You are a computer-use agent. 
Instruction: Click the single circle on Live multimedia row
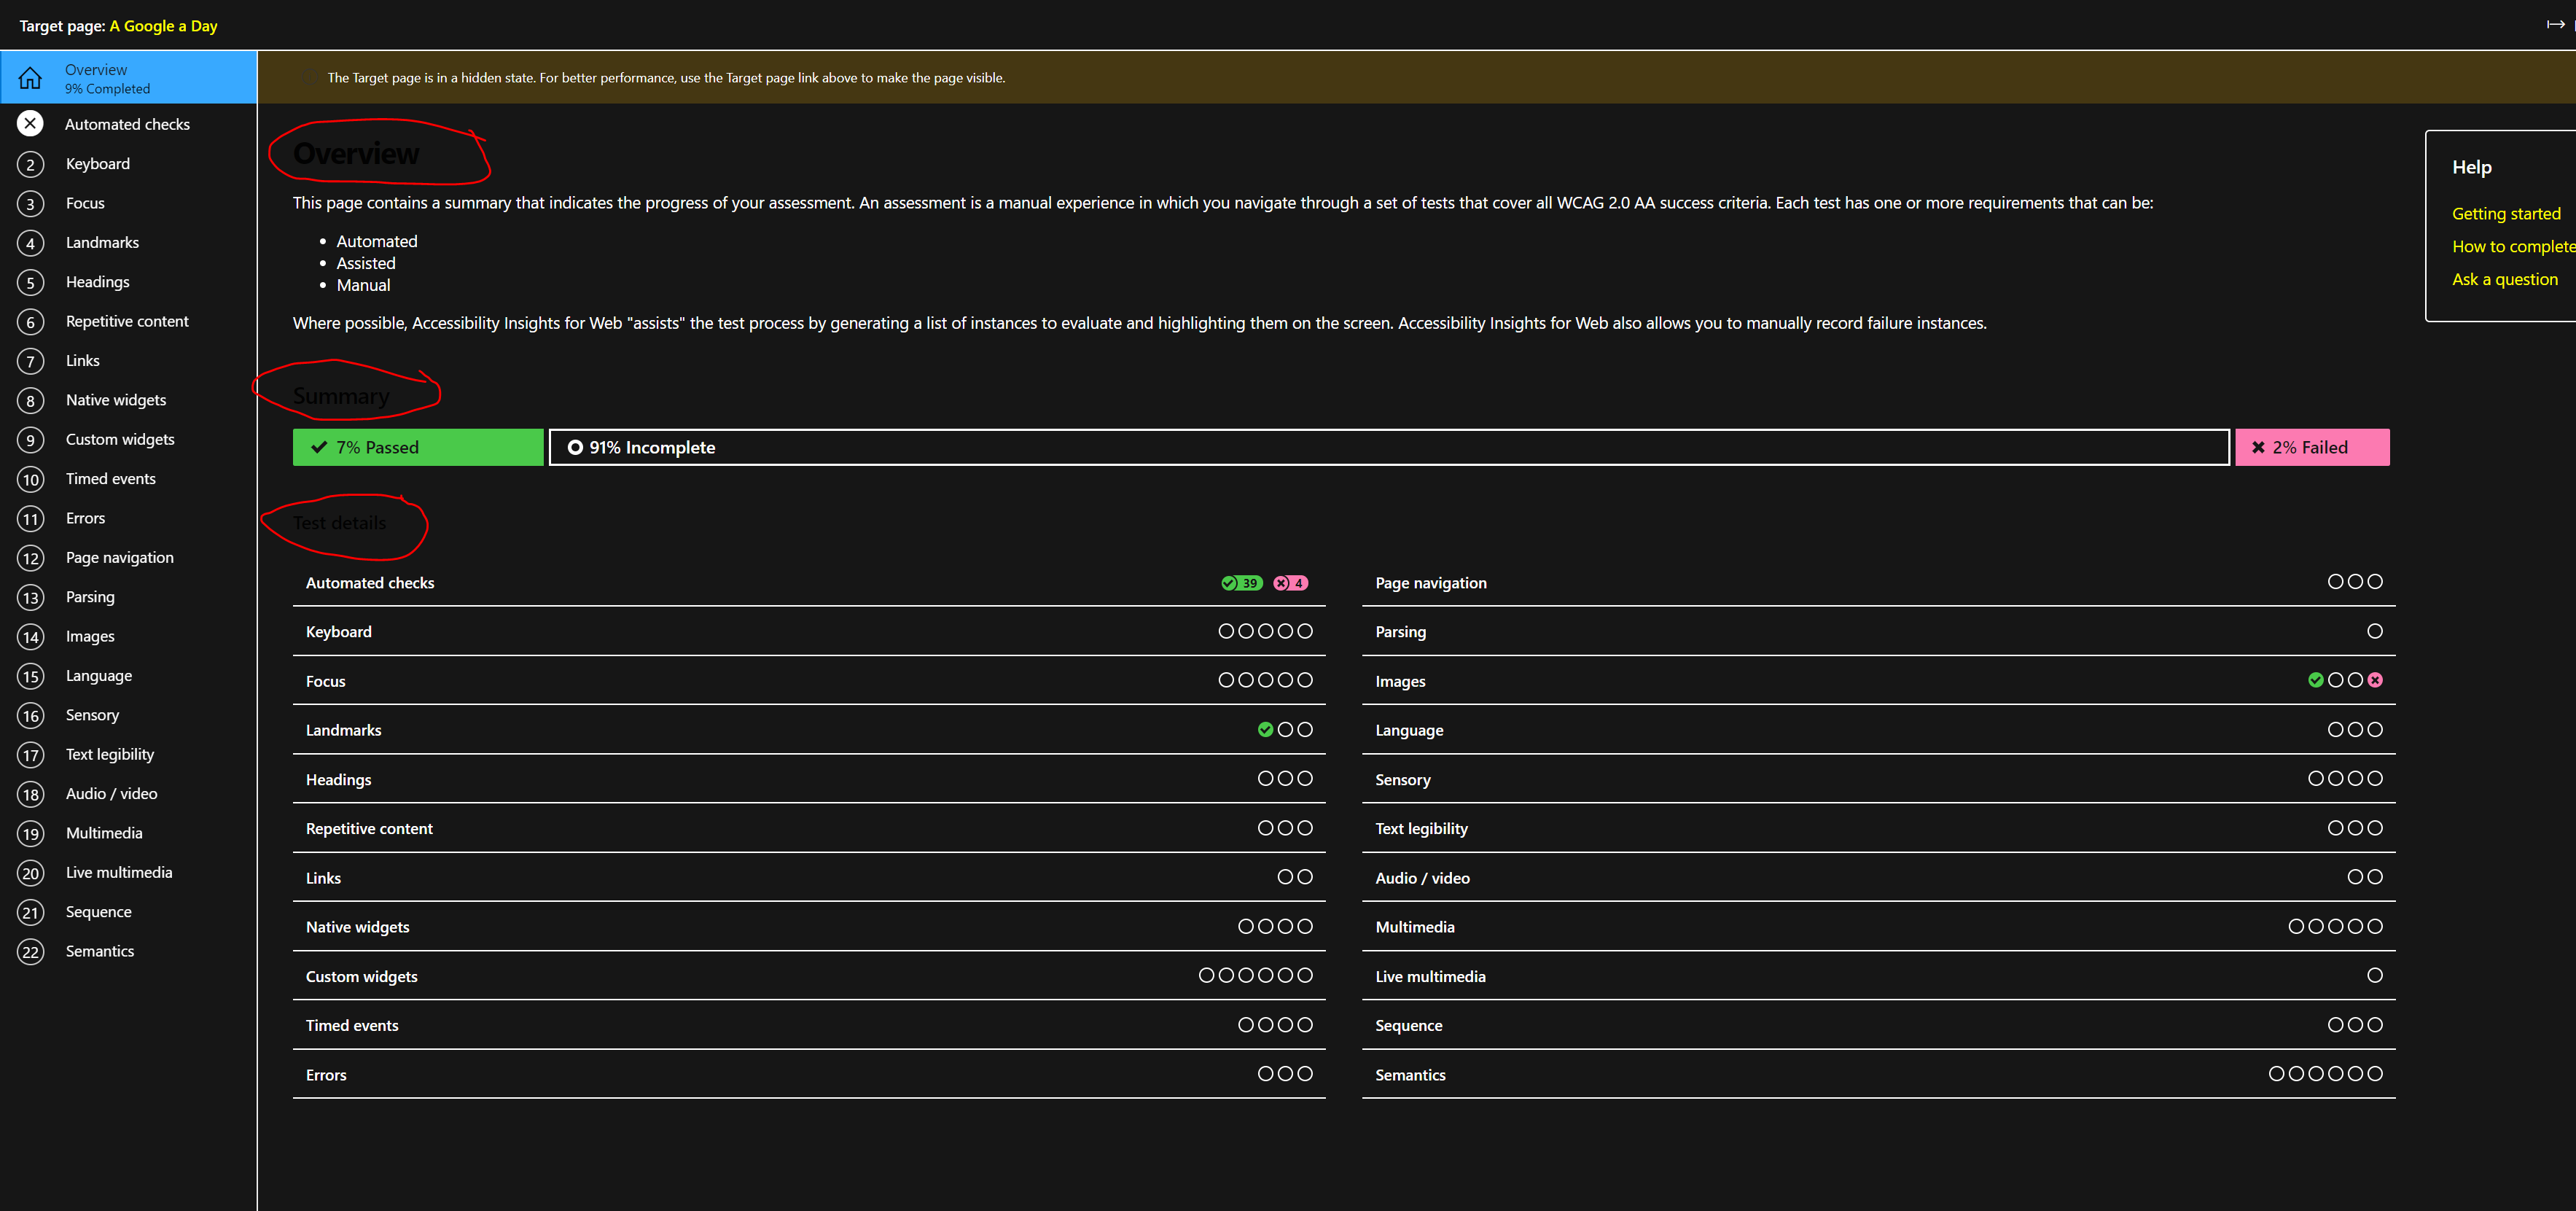(x=2375, y=975)
